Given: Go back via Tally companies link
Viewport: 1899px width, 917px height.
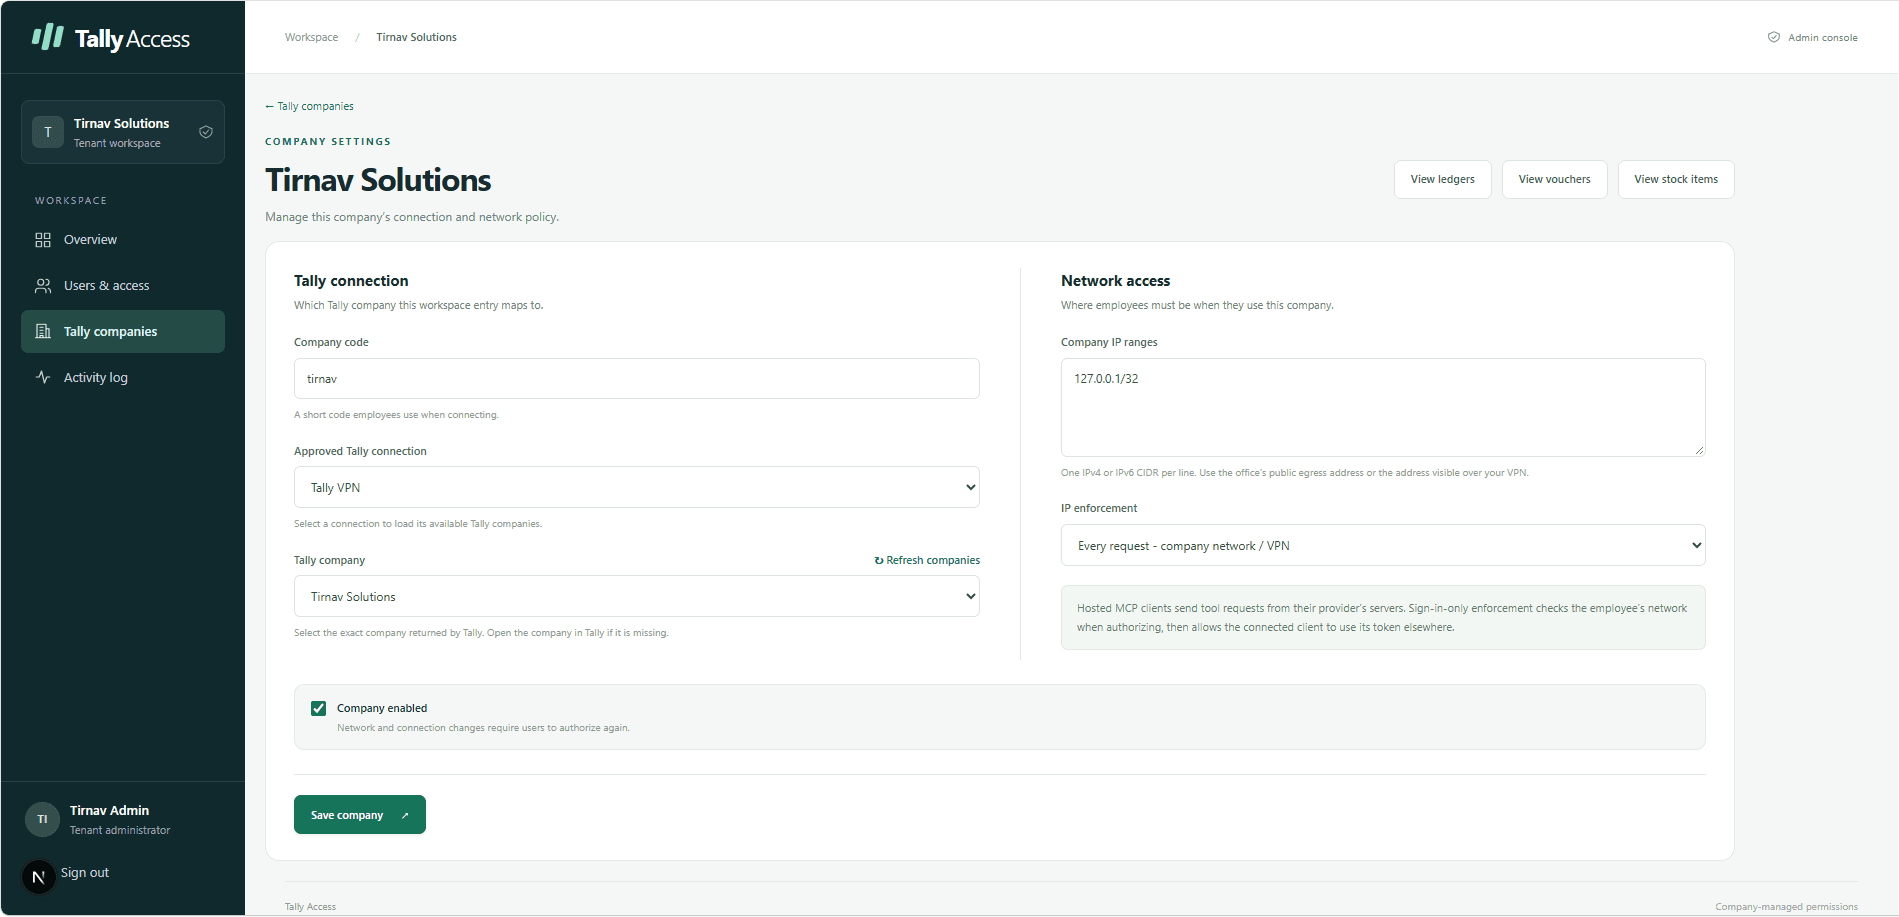Looking at the screenshot, I should (309, 107).
